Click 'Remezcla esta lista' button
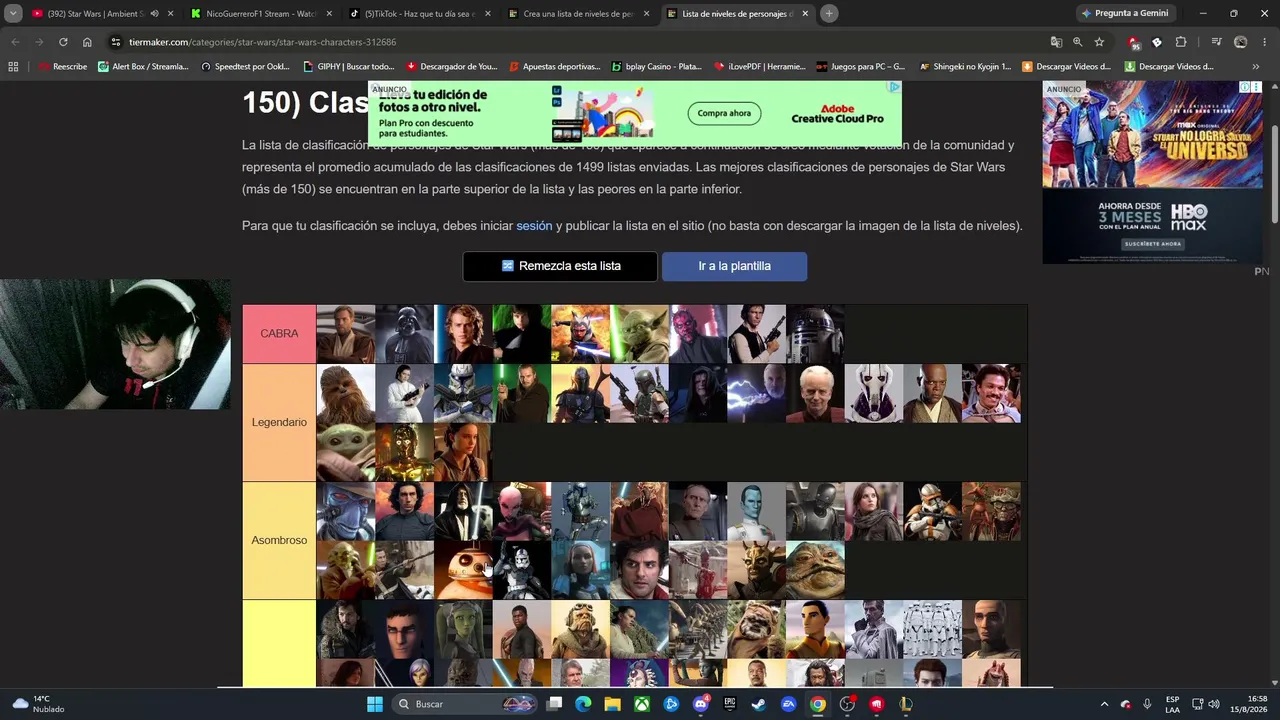This screenshot has width=1280, height=720. click(x=560, y=266)
